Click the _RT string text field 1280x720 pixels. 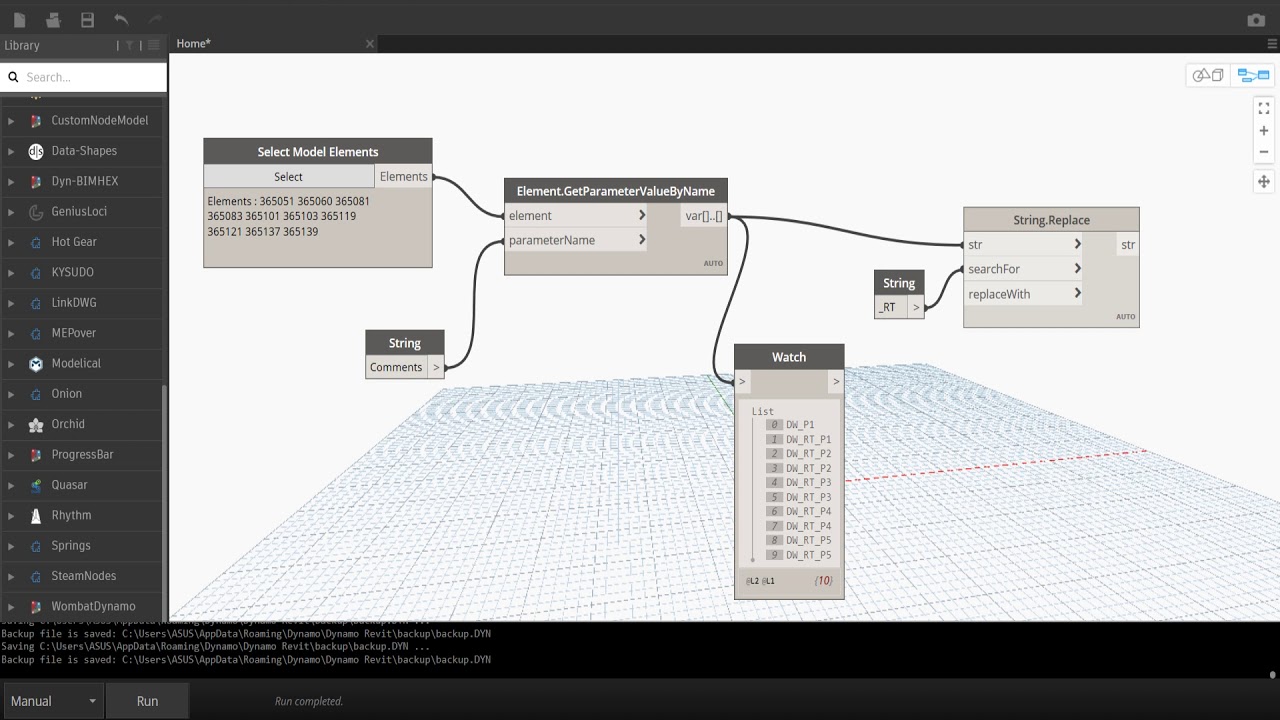click(x=890, y=307)
